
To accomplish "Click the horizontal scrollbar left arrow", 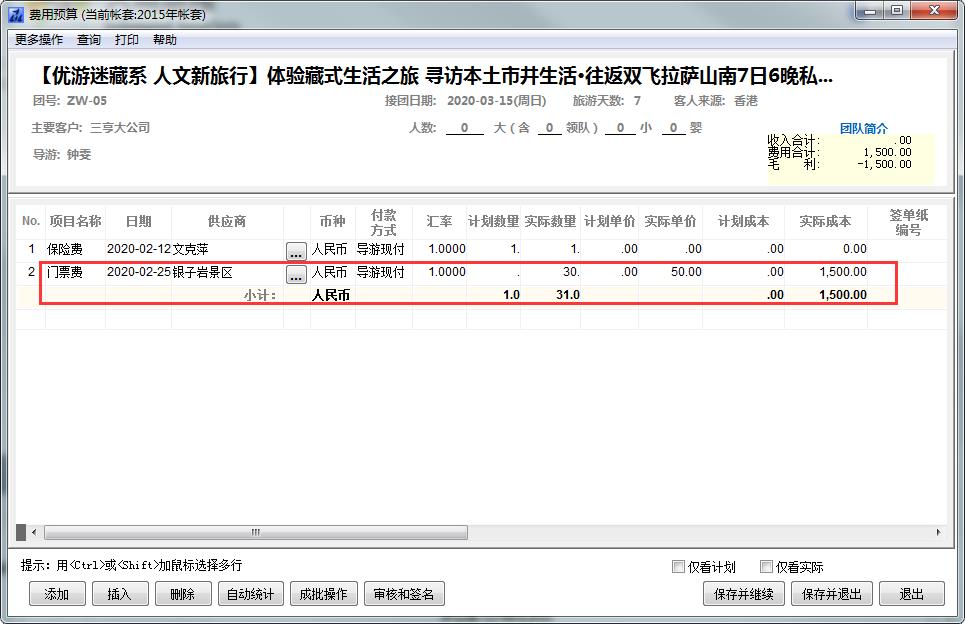I will pyautogui.click(x=34, y=533).
